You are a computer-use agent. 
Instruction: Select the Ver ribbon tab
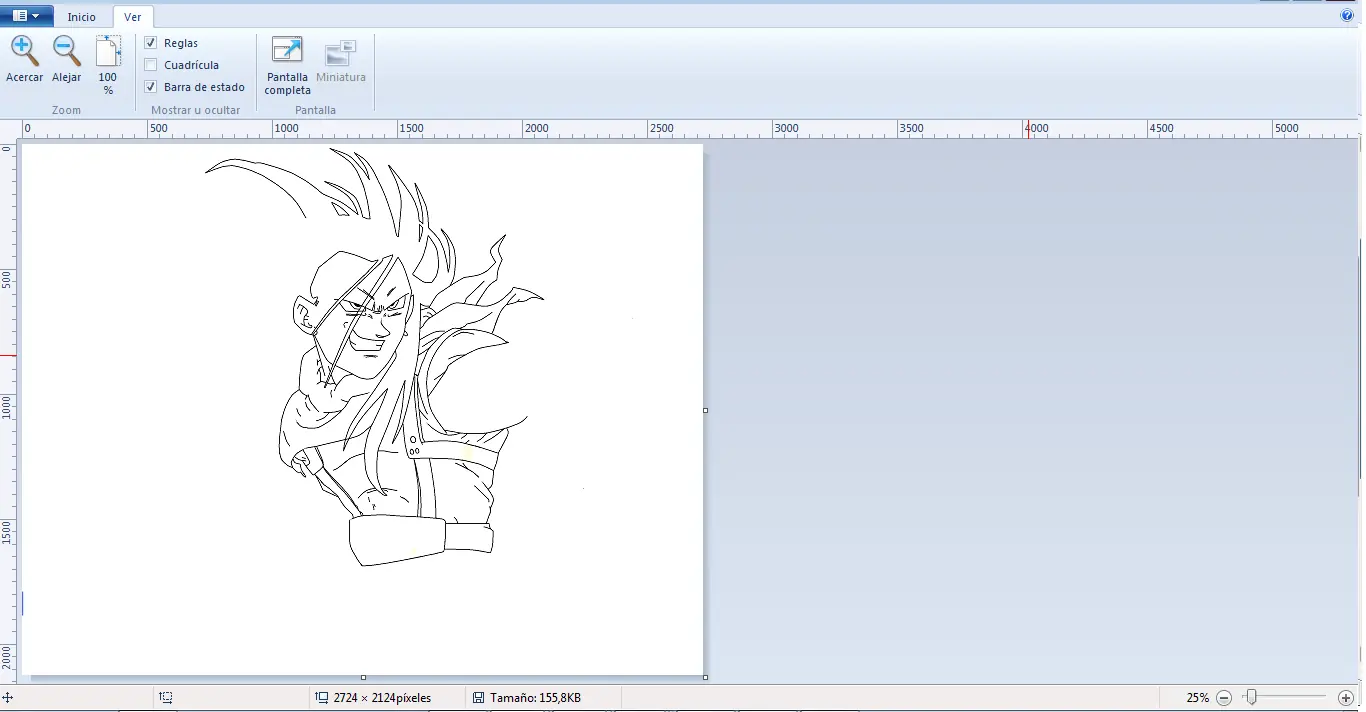(x=133, y=17)
